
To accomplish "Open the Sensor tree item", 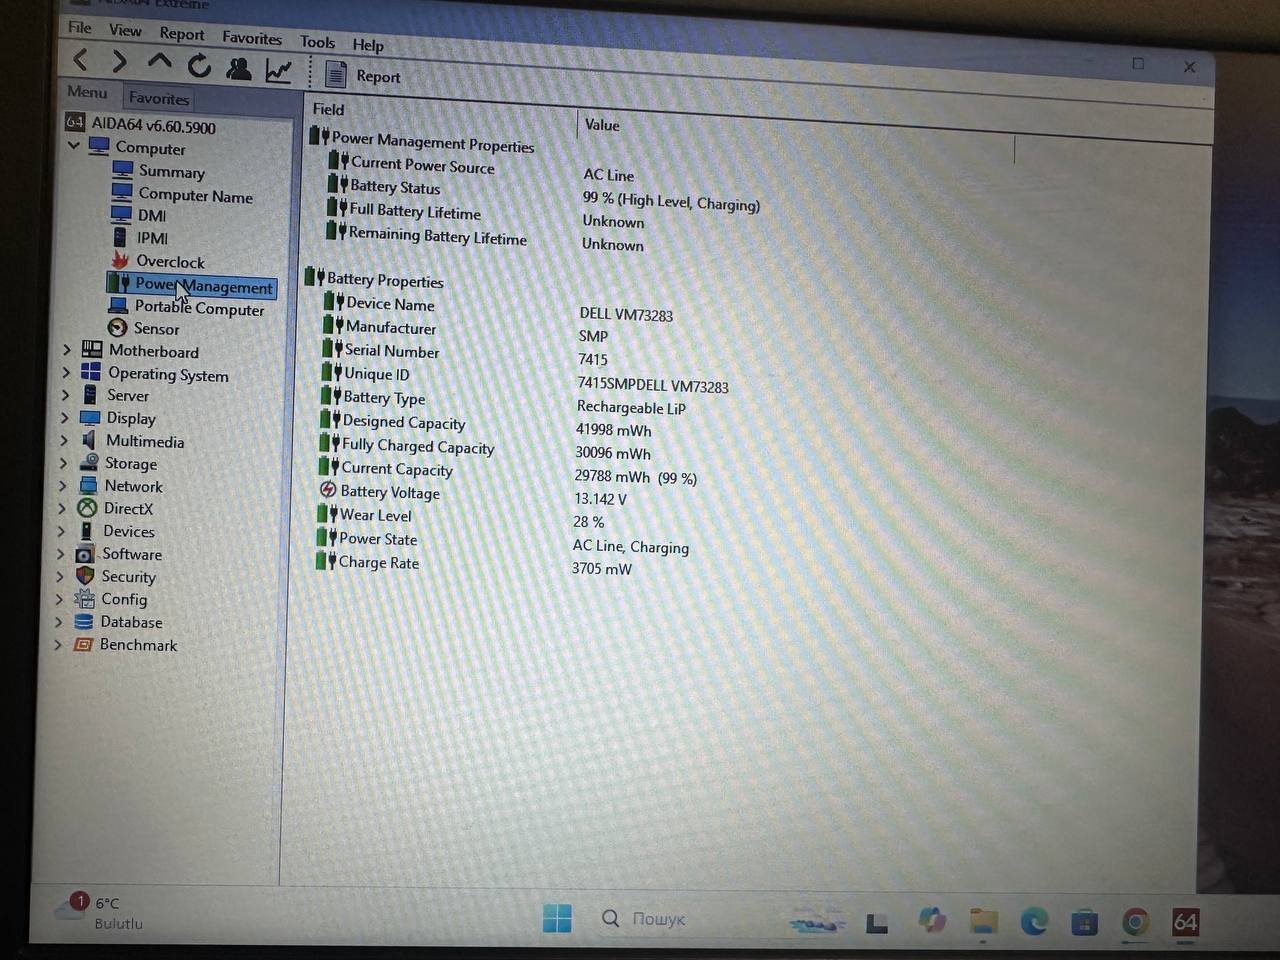I will click(144, 328).
